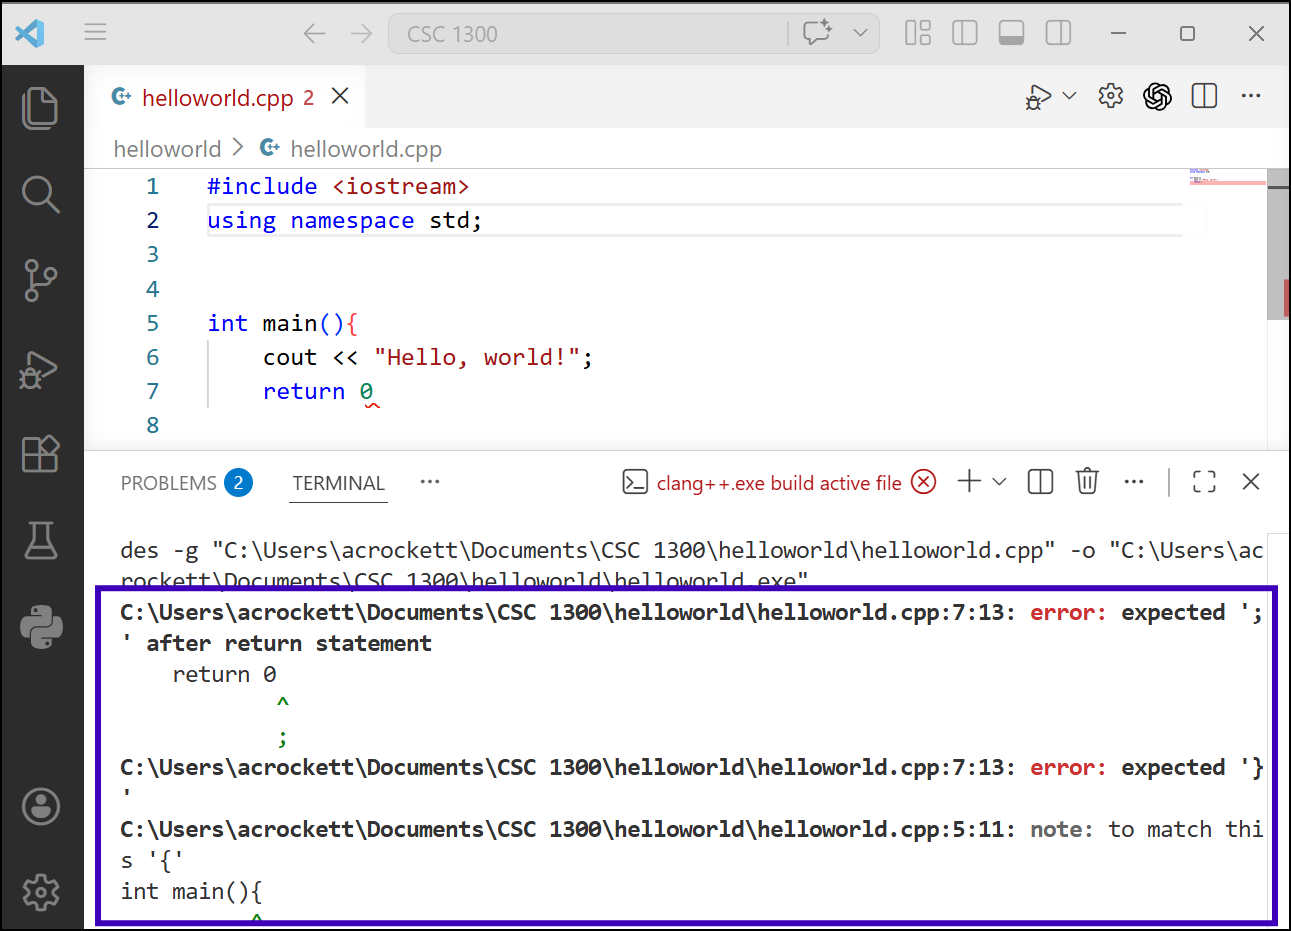Open the Extensions view
Image resolution: width=1291 pixels, height=931 pixels.
tap(41, 454)
